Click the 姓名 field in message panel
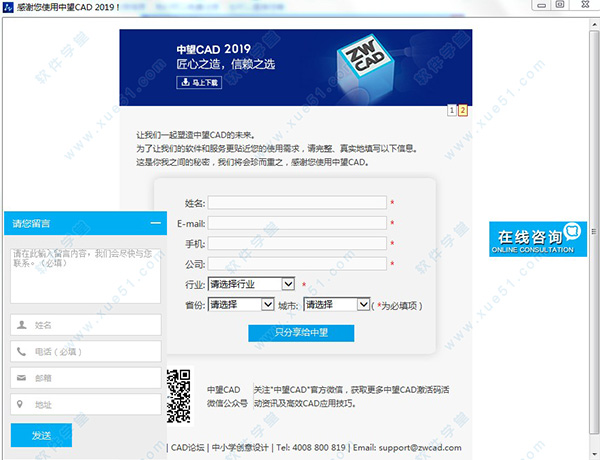Image resolution: width=600 pixels, height=460 pixels. point(86,325)
